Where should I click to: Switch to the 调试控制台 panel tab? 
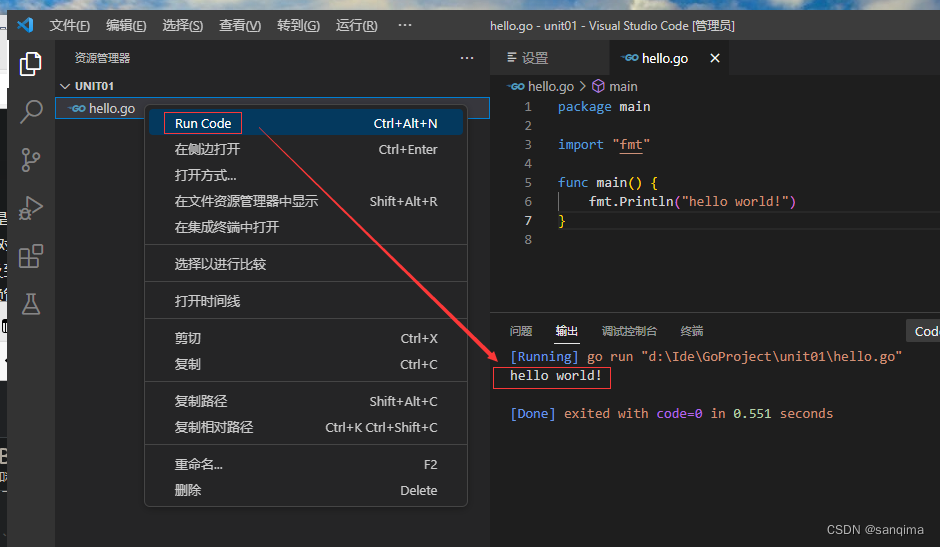(629, 331)
